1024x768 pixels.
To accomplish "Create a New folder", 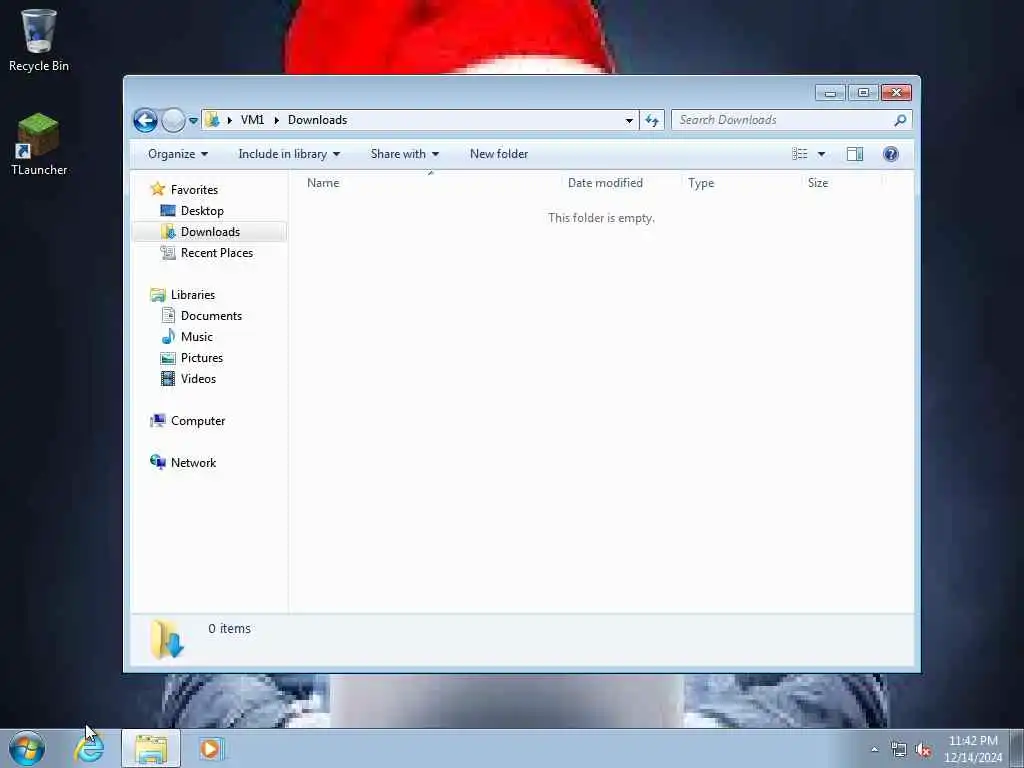I will [x=499, y=154].
